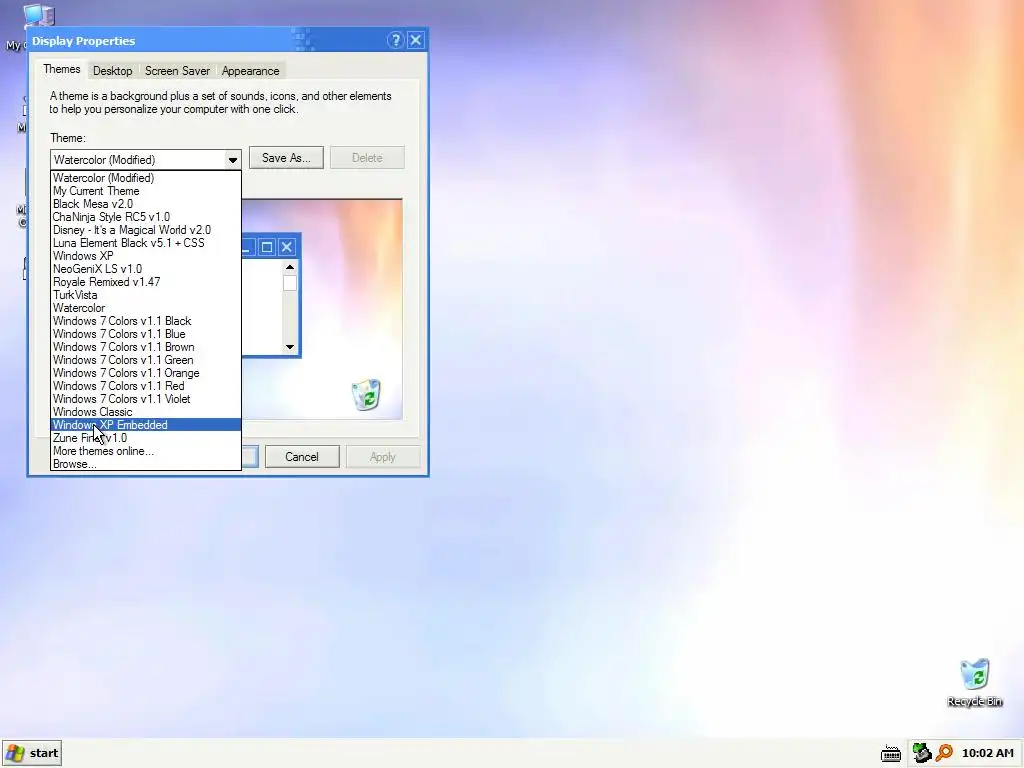Choose the Browse... entry
Screen dimensions: 1024x768
[146, 464]
